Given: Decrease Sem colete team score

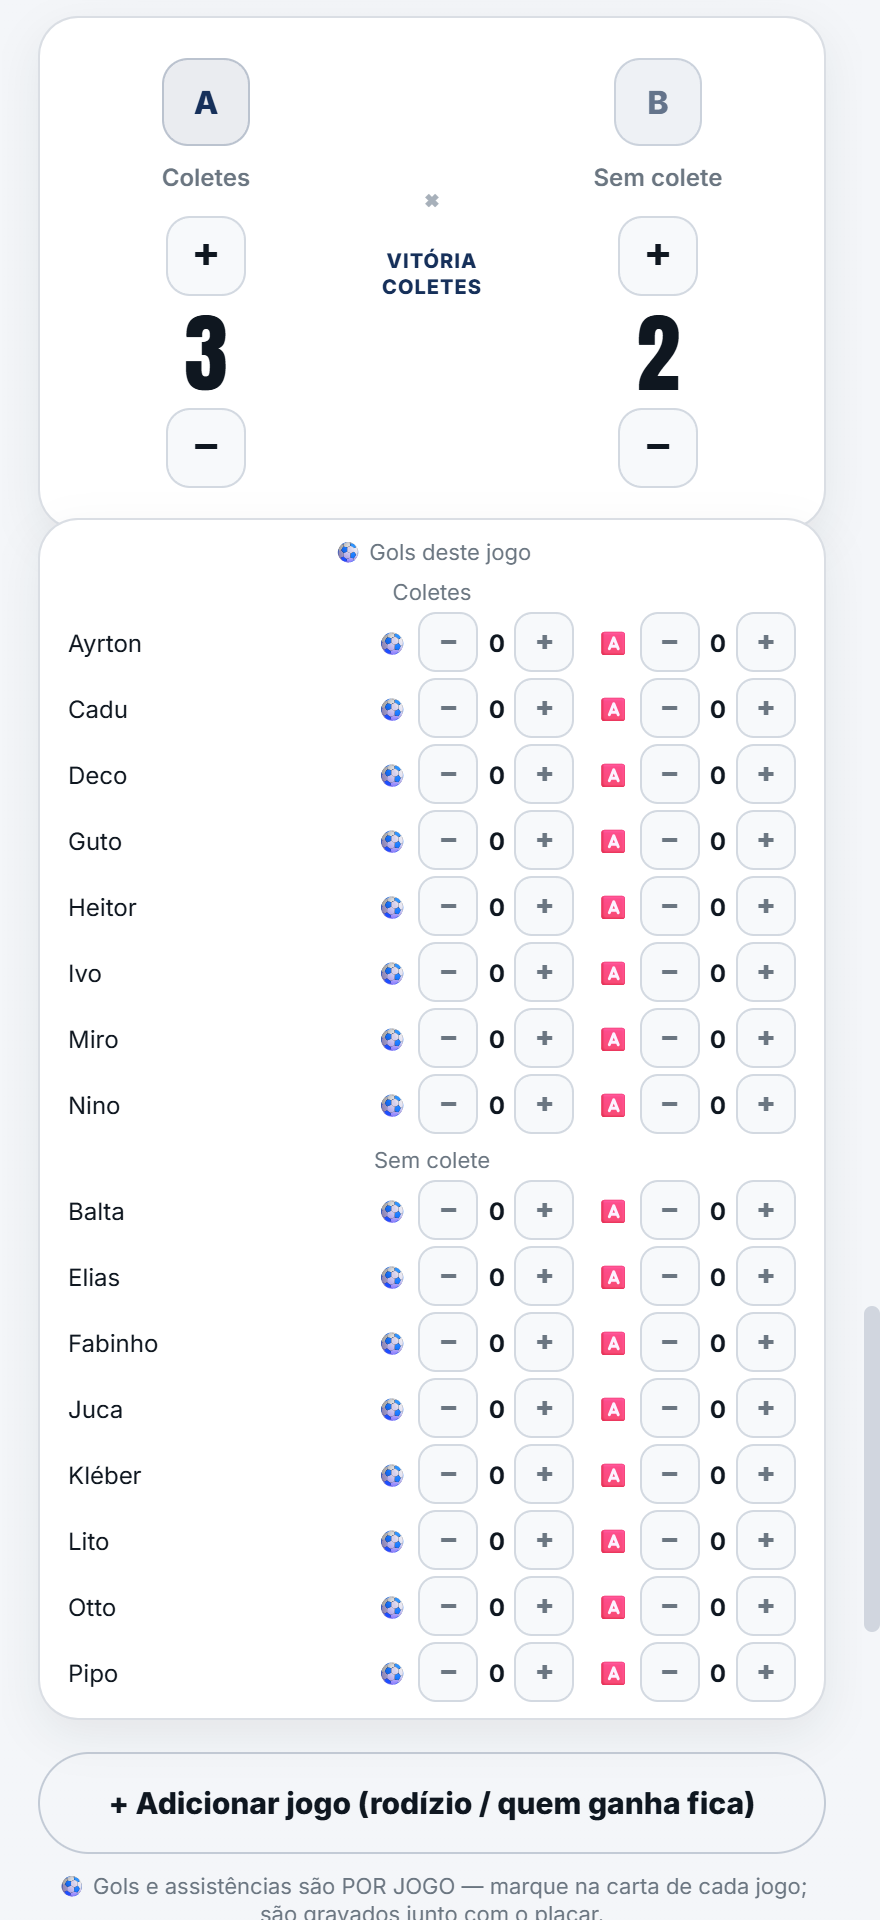Looking at the screenshot, I should click(658, 448).
